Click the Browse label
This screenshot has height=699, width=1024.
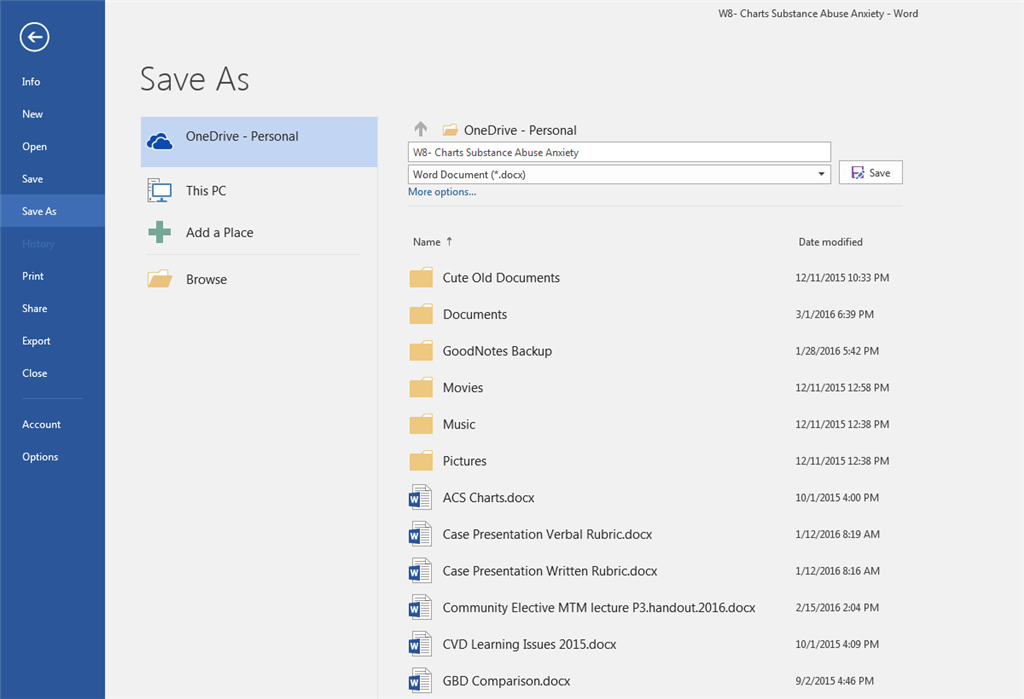click(206, 280)
